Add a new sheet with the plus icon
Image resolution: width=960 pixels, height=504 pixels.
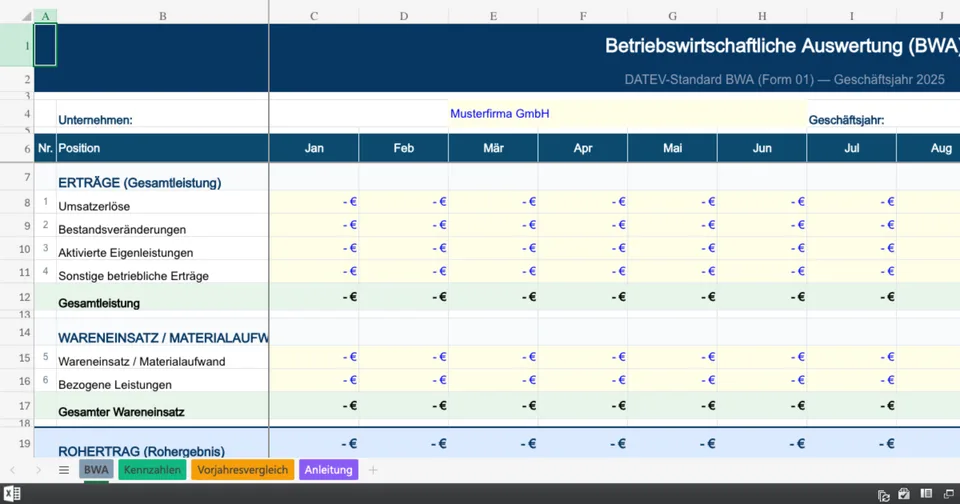(x=373, y=470)
